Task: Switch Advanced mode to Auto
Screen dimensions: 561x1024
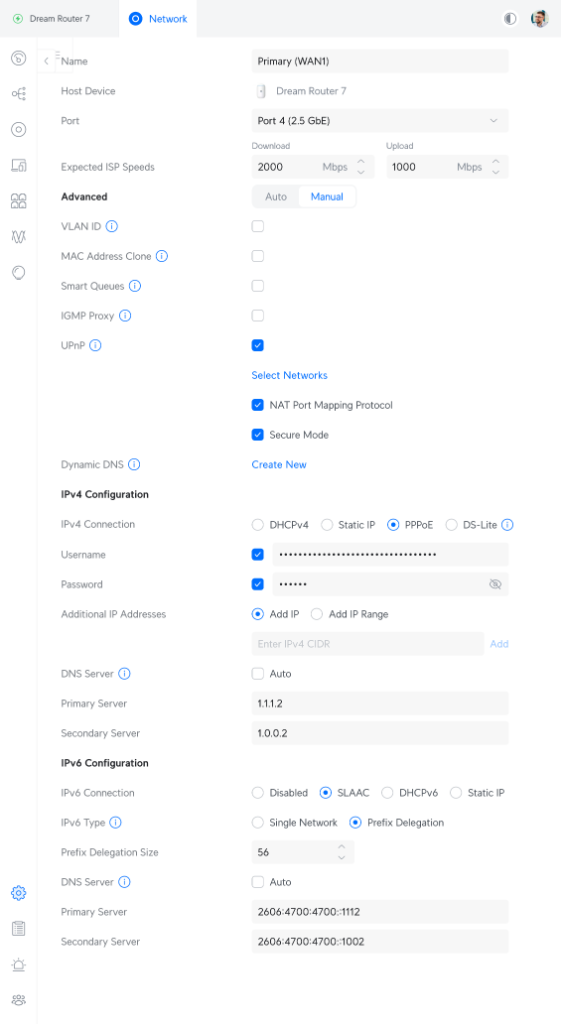Action: [x=276, y=197]
